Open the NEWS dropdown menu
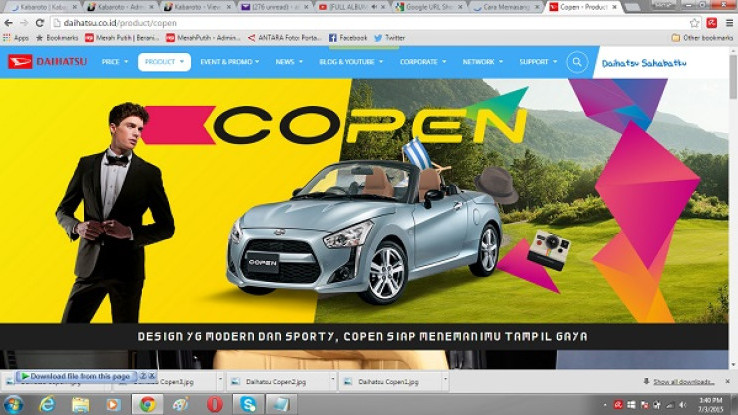This screenshot has width=738, height=415. click(x=289, y=62)
